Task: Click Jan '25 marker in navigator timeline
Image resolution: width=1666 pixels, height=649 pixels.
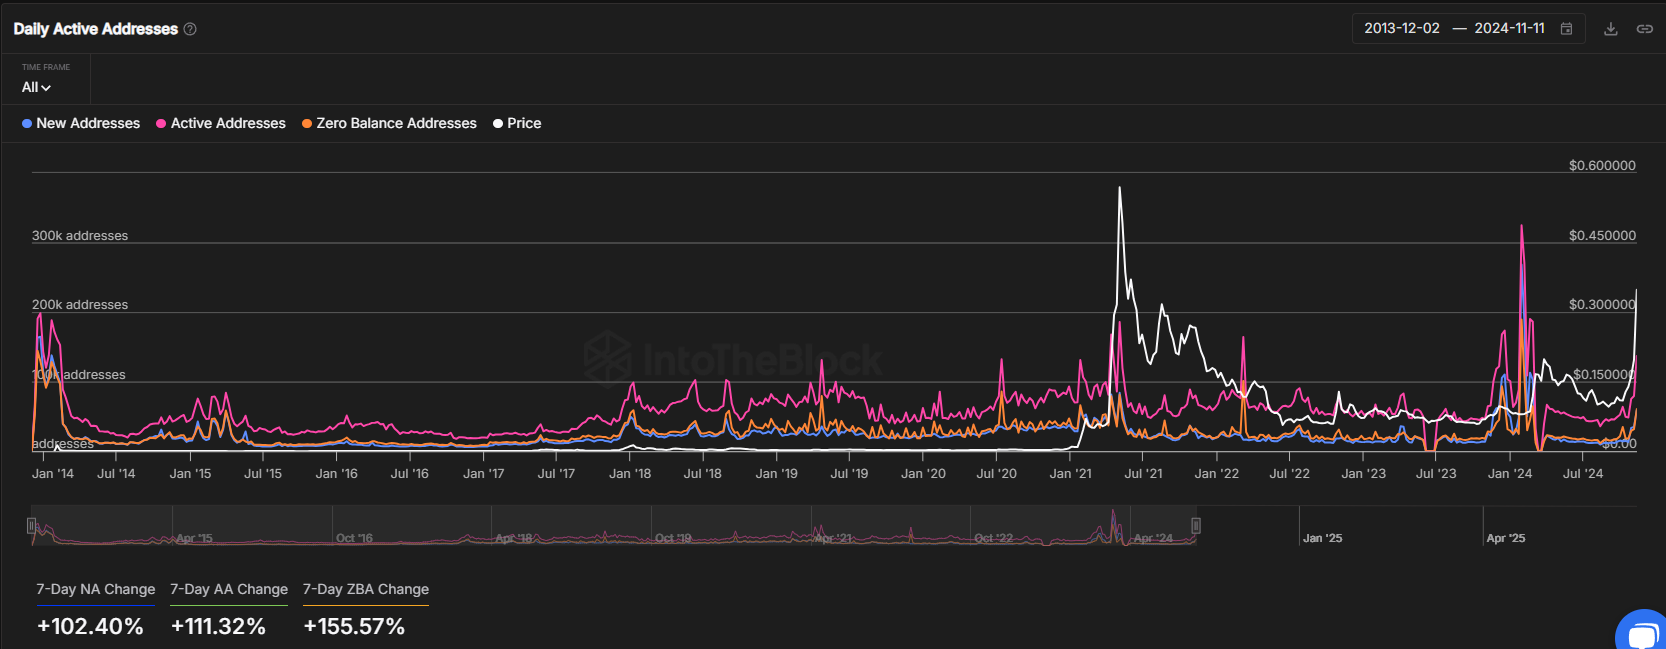Action: [x=1322, y=538]
